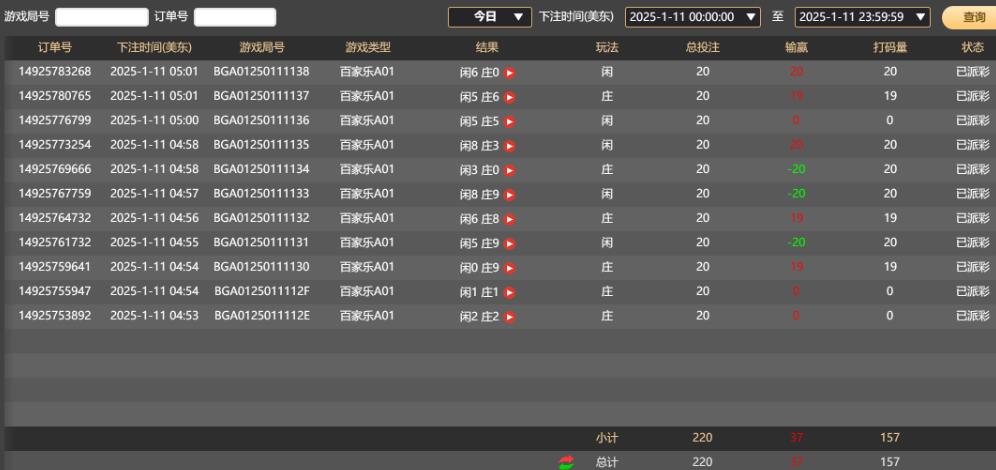The width and height of the screenshot is (996, 470).
Task: Click win/loss value for order 14925769666
Action: [797, 170]
